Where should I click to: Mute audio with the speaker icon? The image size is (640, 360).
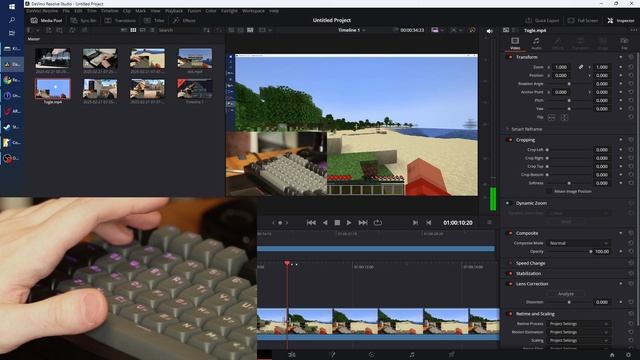click(x=489, y=31)
